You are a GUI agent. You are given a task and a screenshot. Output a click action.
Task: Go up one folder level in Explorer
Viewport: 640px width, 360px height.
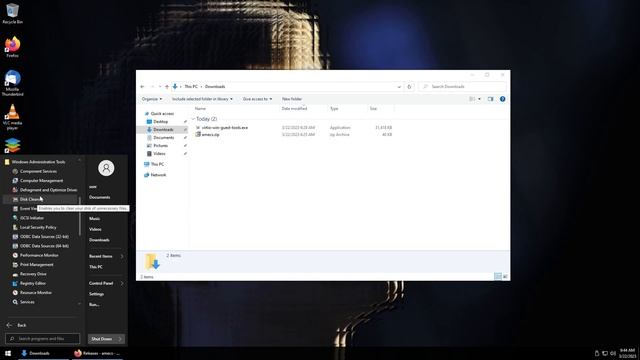167,87
